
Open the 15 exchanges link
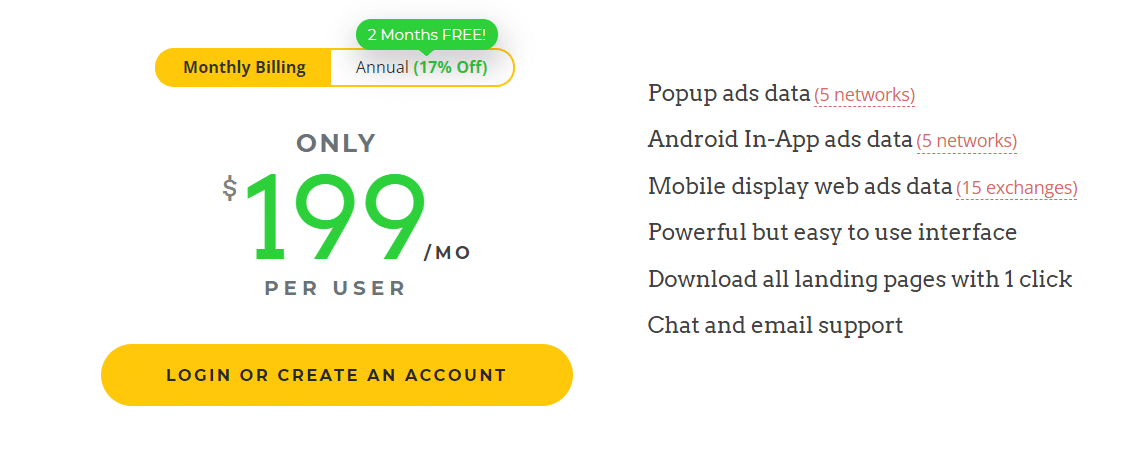1016,188
